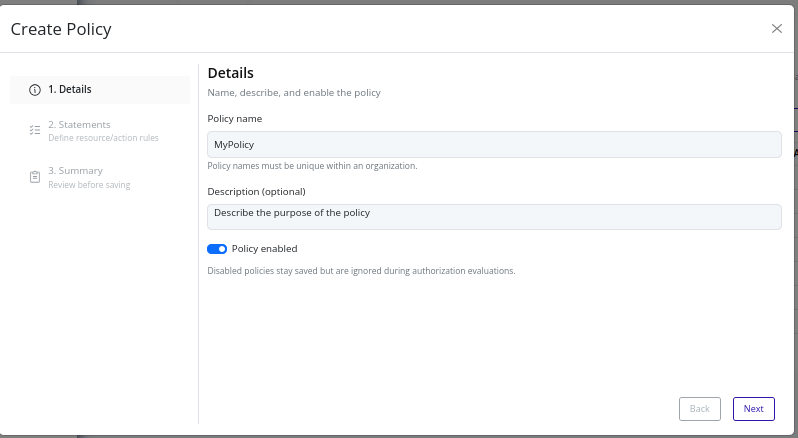Viewport: 798px width, 438px height.
Task: Open the 2. Statements step
Action: 100,131
